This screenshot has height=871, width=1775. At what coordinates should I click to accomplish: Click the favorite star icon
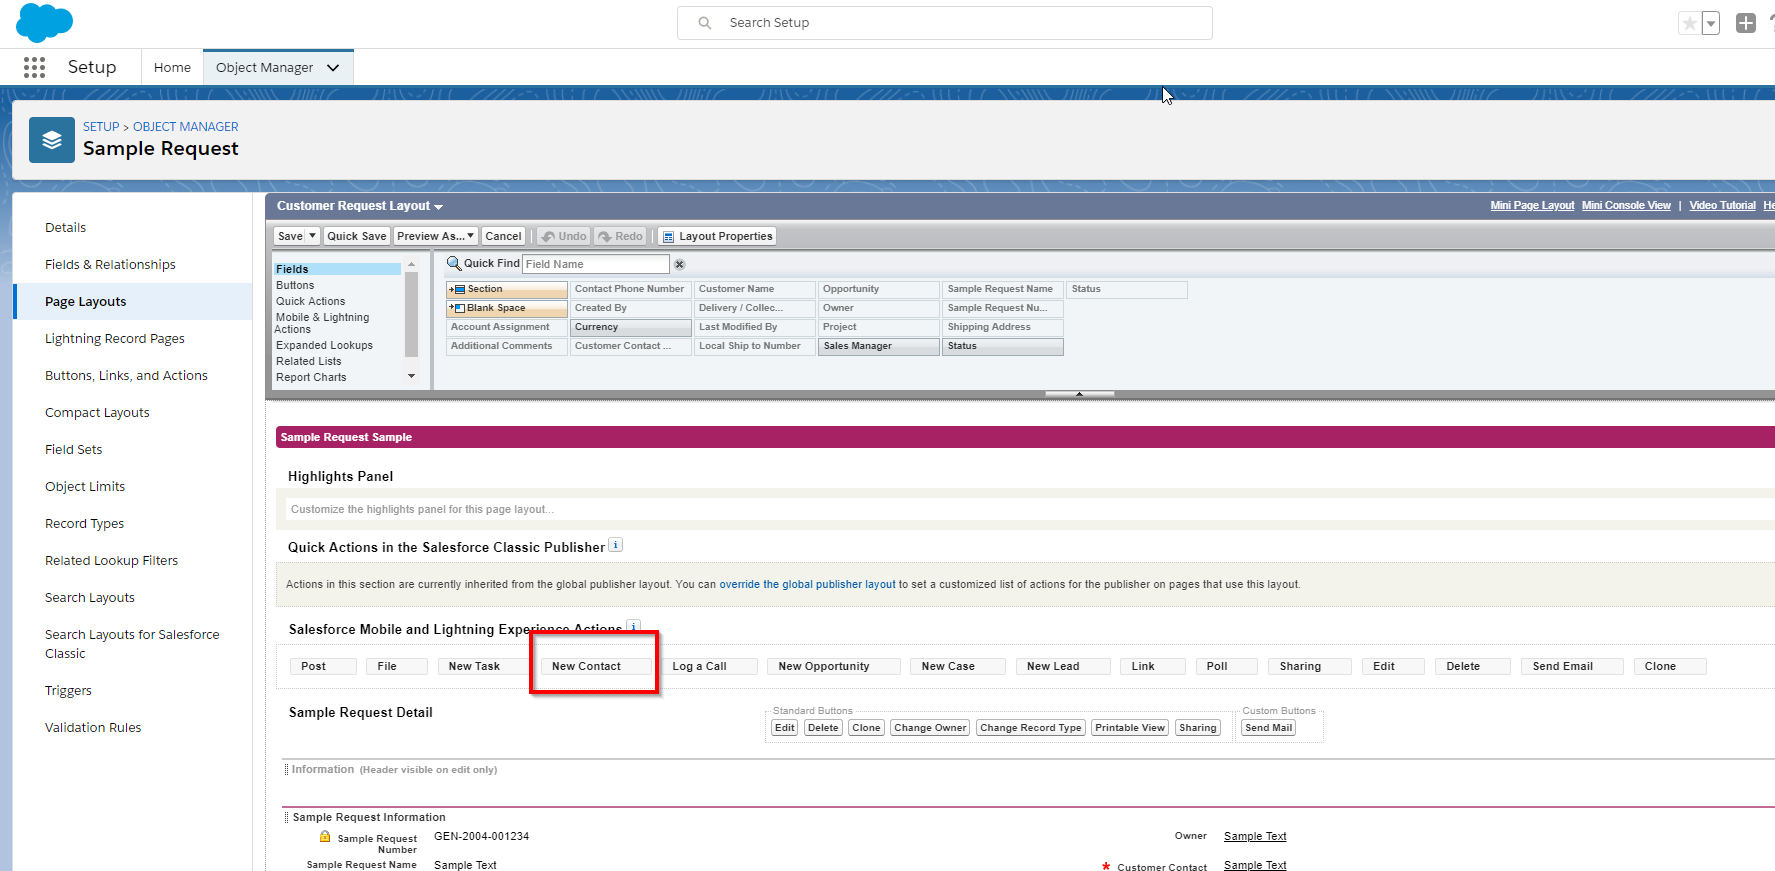[1689, 23]
